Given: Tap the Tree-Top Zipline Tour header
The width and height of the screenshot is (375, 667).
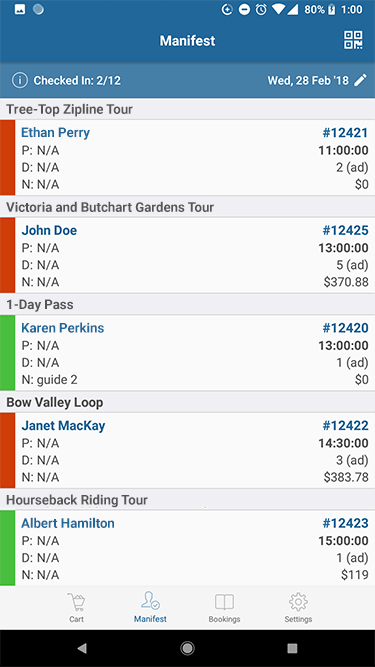Looking at the screenshot, I should (188, 109).
